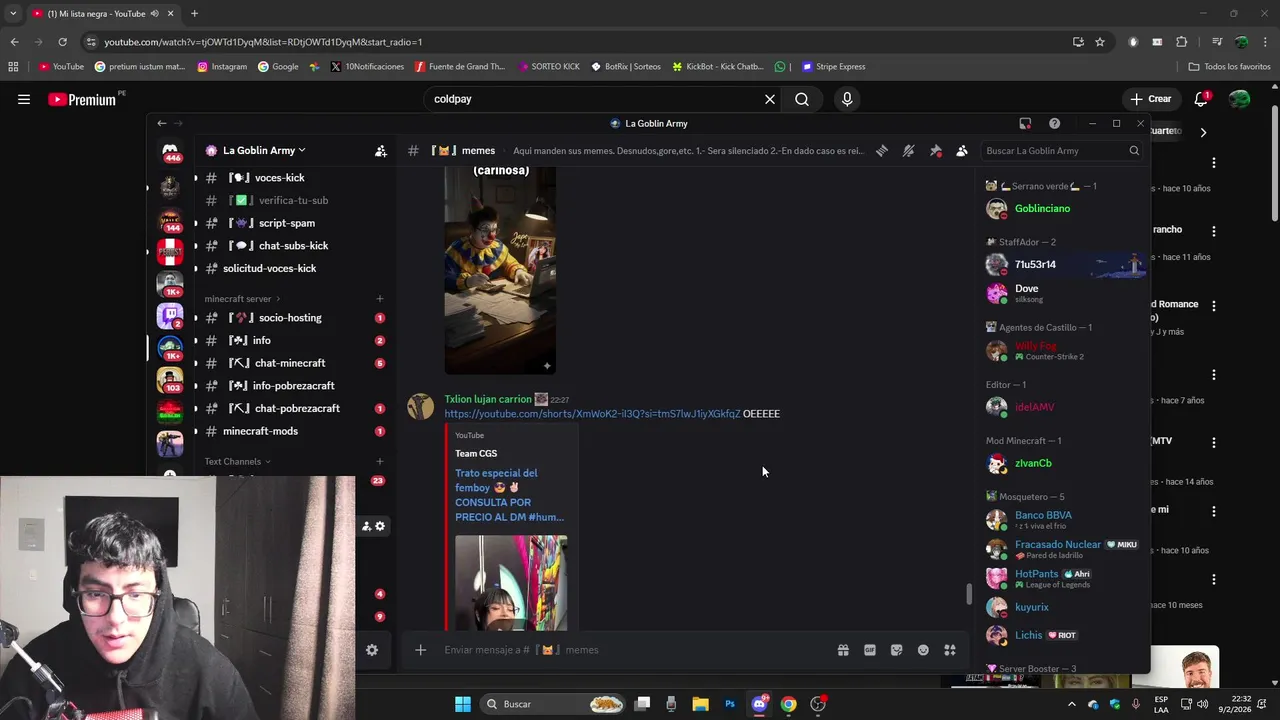The image size is (1280, 720).
Task: Open Discord help question mark icon
Action: tap(1054, 123)
